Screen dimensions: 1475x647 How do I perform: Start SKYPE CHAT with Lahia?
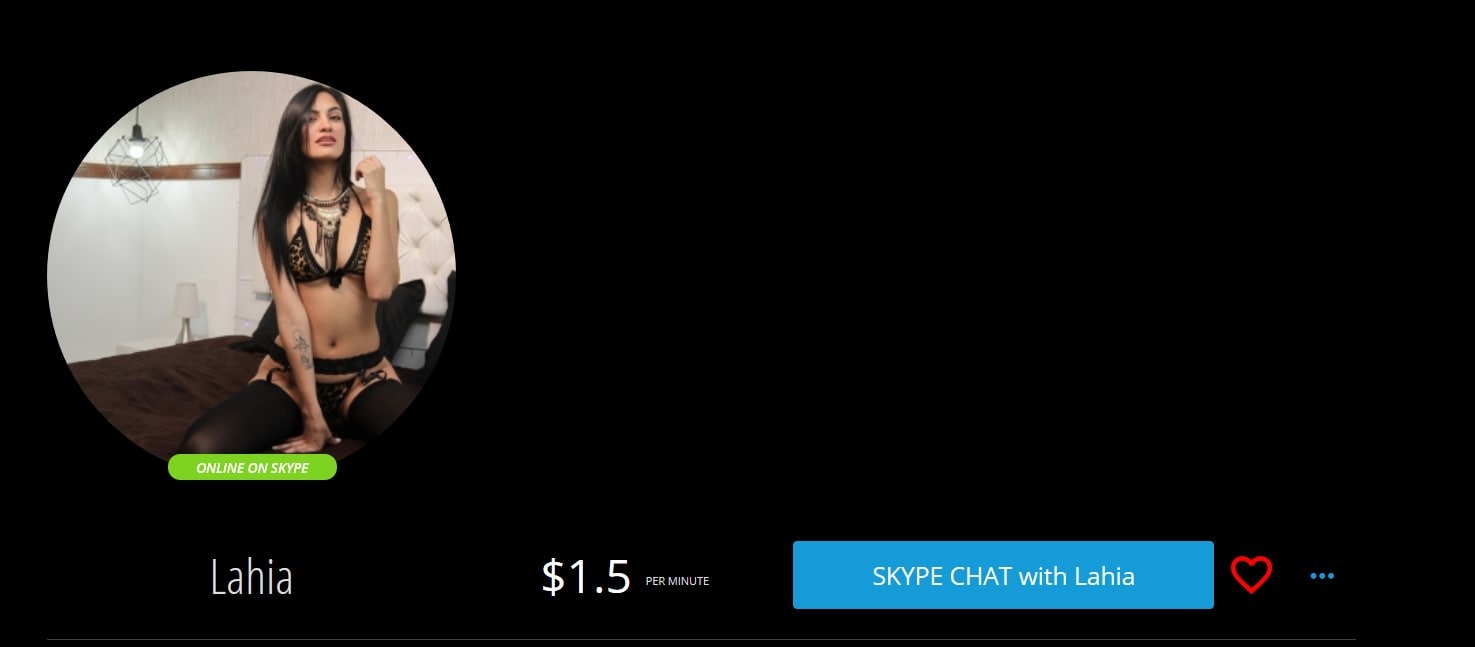pyautogui.click(x=1003, y=575)
